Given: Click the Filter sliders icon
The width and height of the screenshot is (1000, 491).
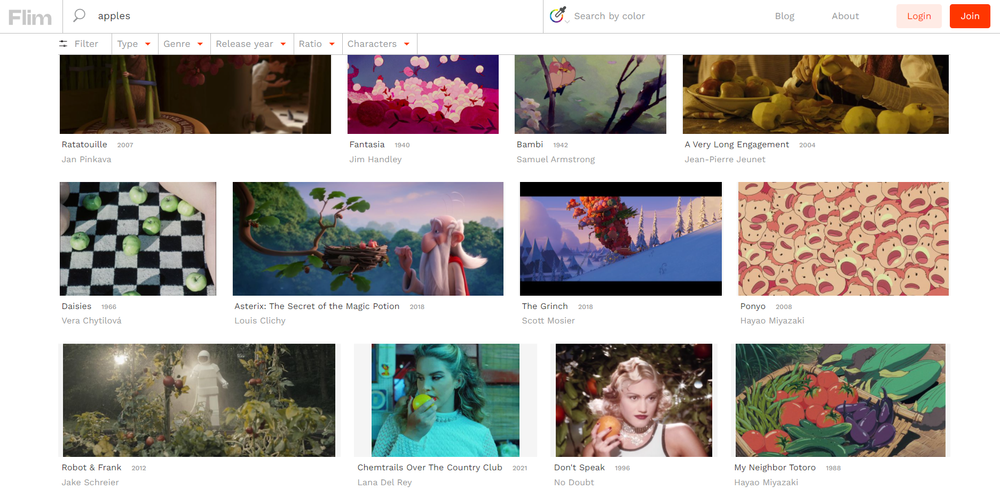Looking at the screenshot, I should [x=63, y=44].
